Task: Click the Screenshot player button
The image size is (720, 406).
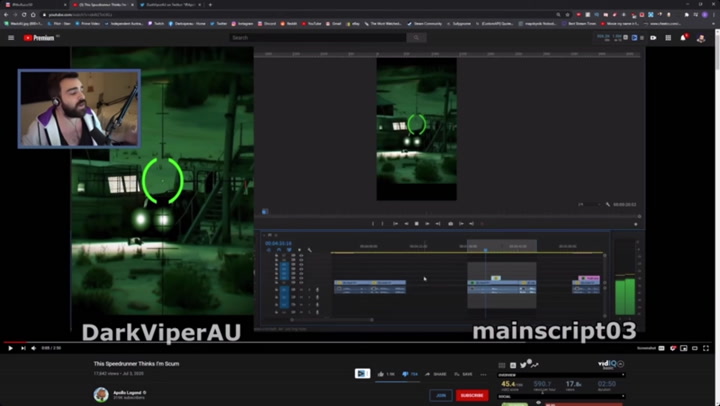Action: [646, 348]
